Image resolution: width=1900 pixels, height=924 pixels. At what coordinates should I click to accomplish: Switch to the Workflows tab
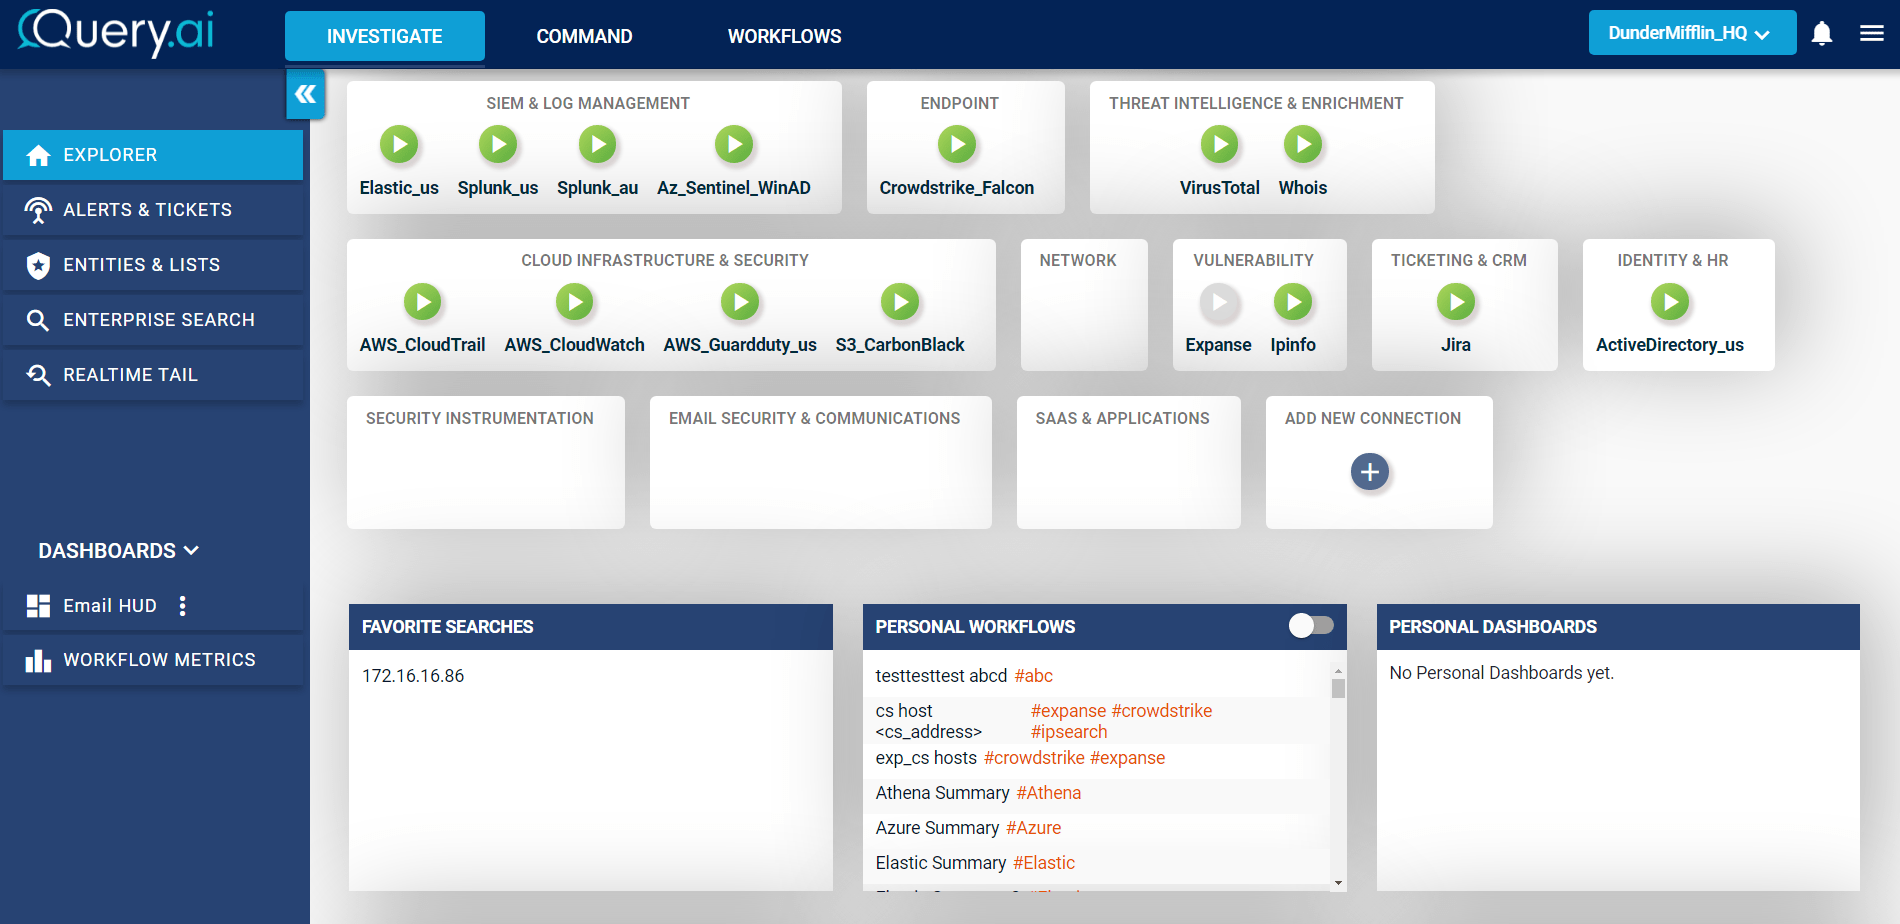[x=784, y=37]
